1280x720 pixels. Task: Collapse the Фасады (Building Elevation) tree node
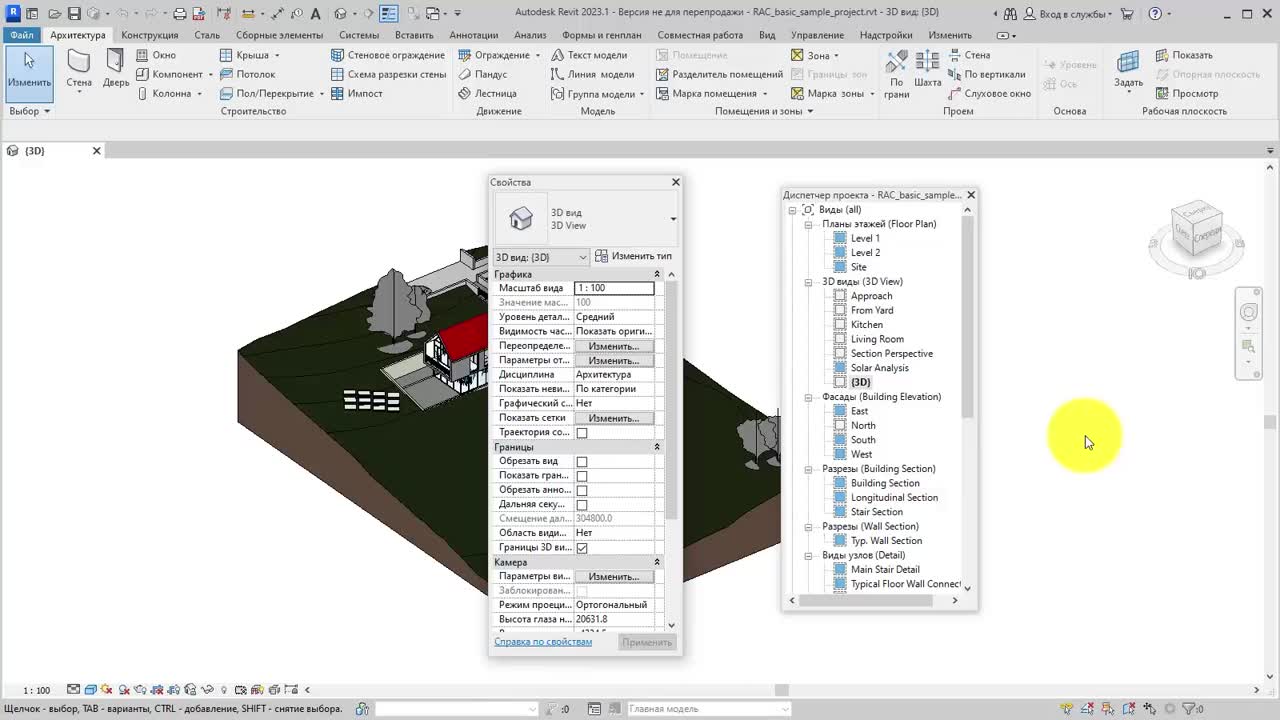[808, 397]
